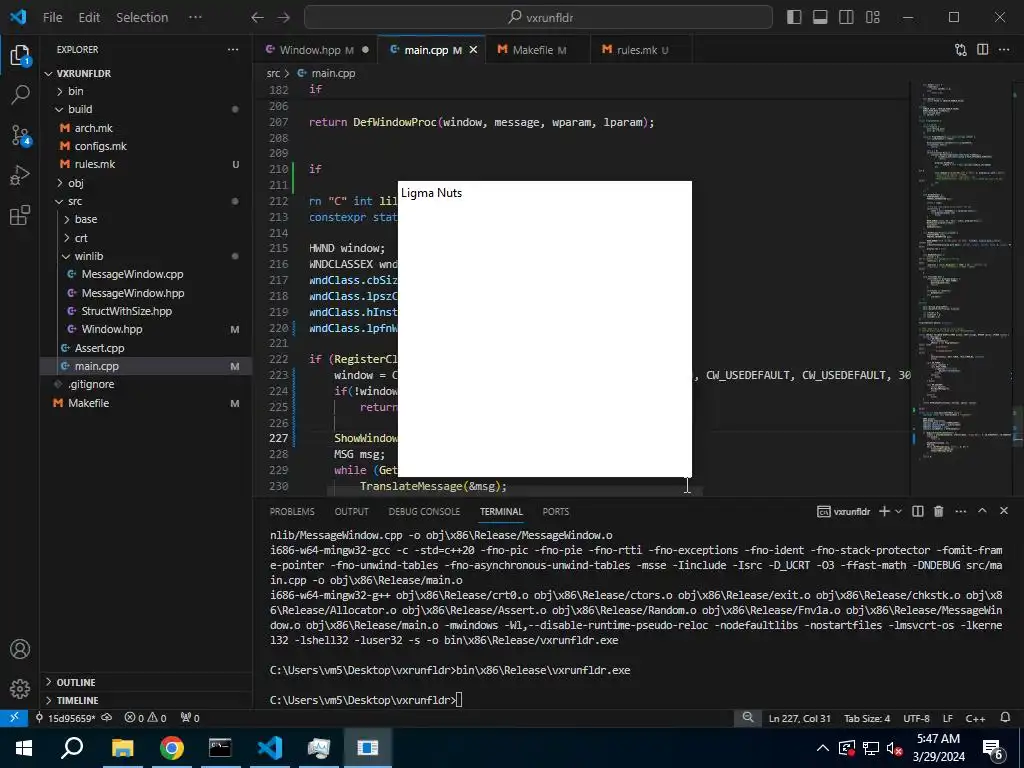
Task: Open MessageWindow.cpp in explorer
Action: (x=133, y=274)
